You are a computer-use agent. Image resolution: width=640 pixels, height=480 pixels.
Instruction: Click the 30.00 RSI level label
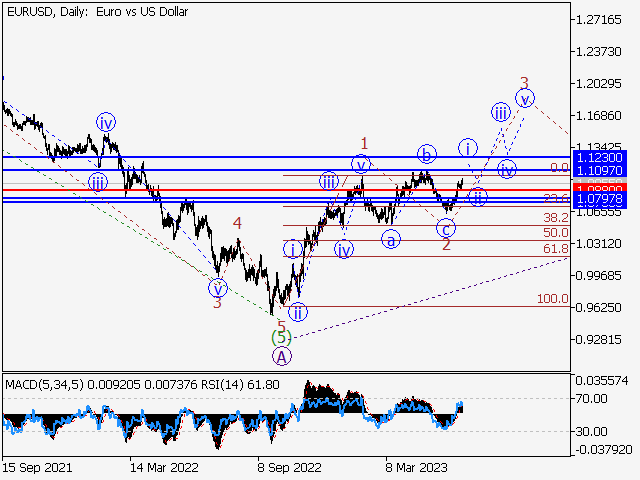(x=592, y=431)
